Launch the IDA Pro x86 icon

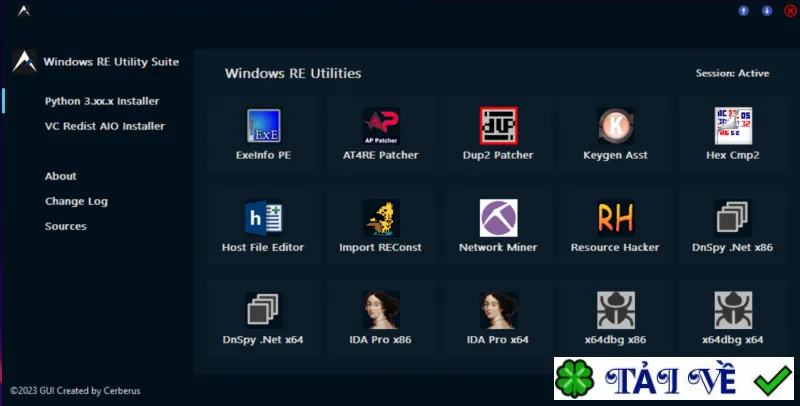381,310
